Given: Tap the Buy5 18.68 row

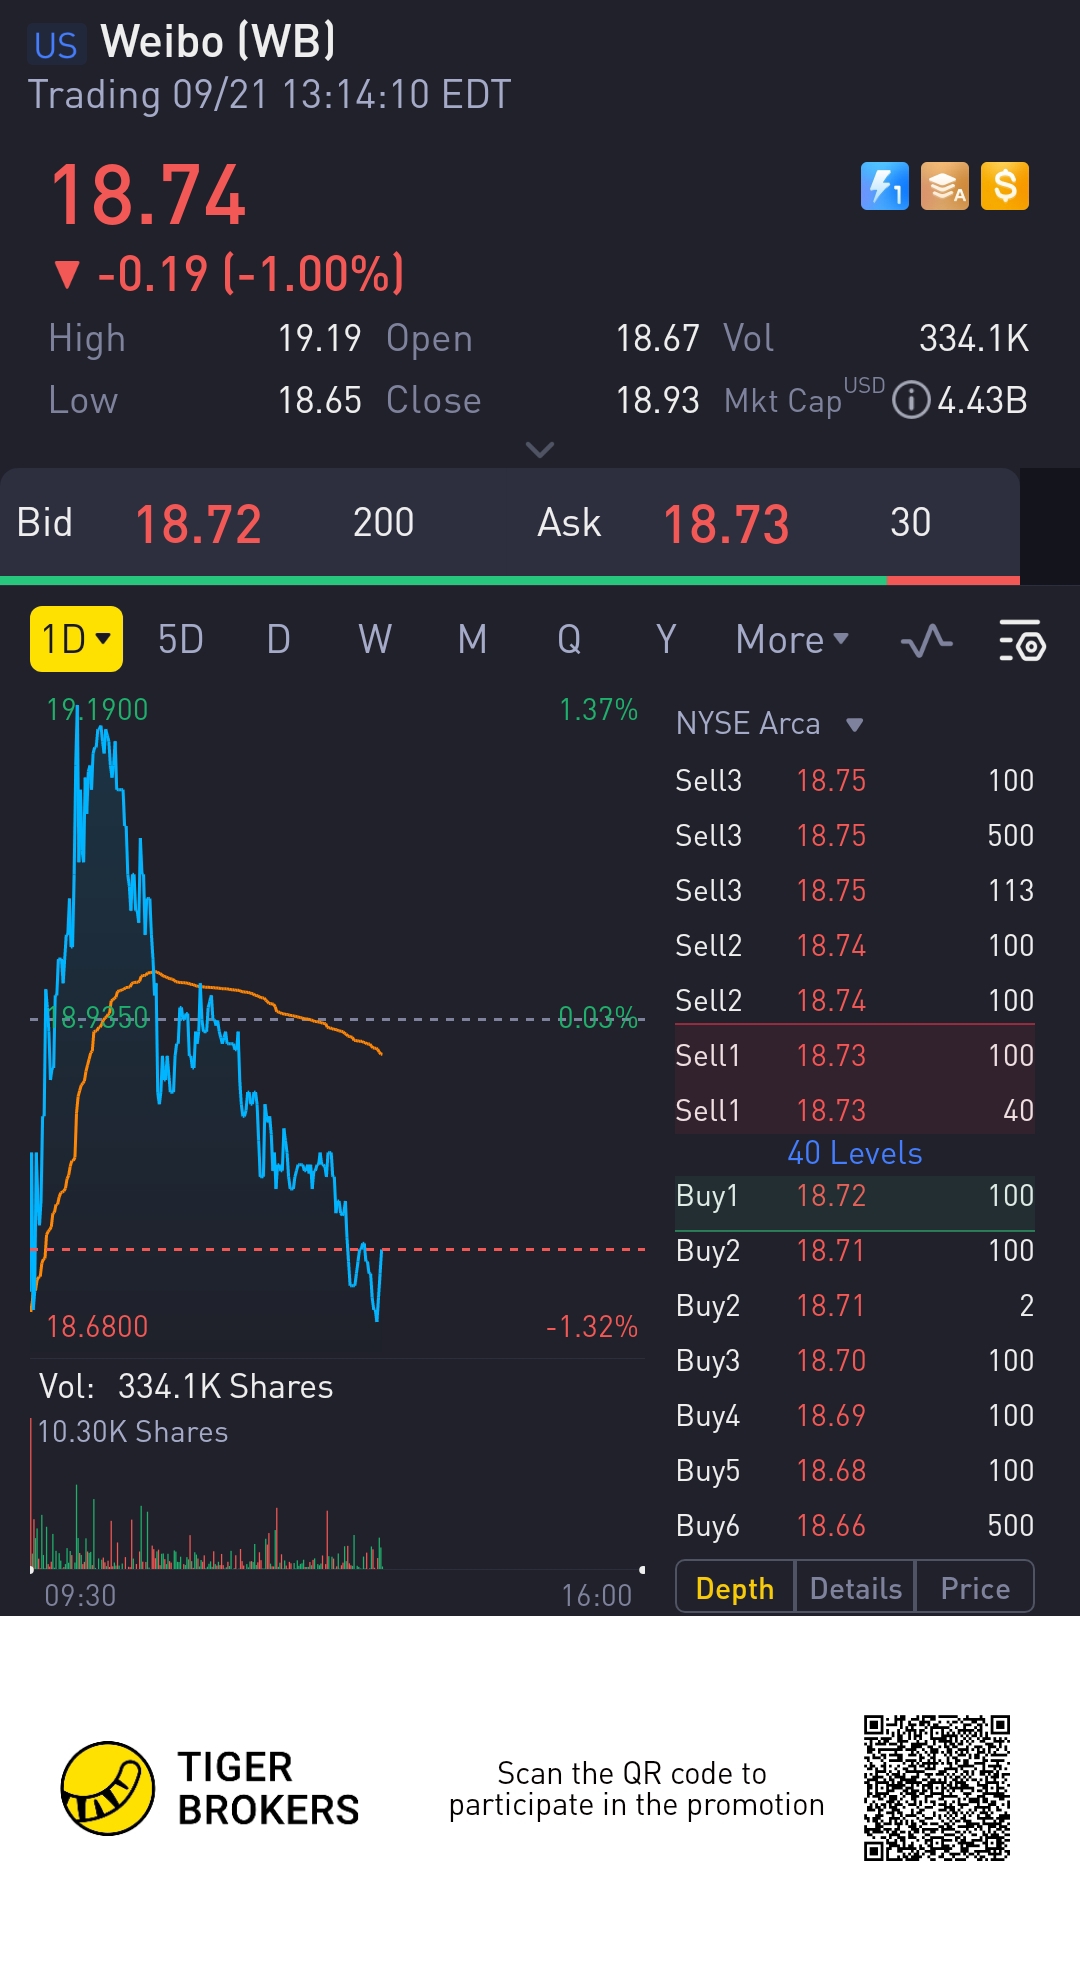Looking at the screenshot, I should click(x=855, y=1470).
